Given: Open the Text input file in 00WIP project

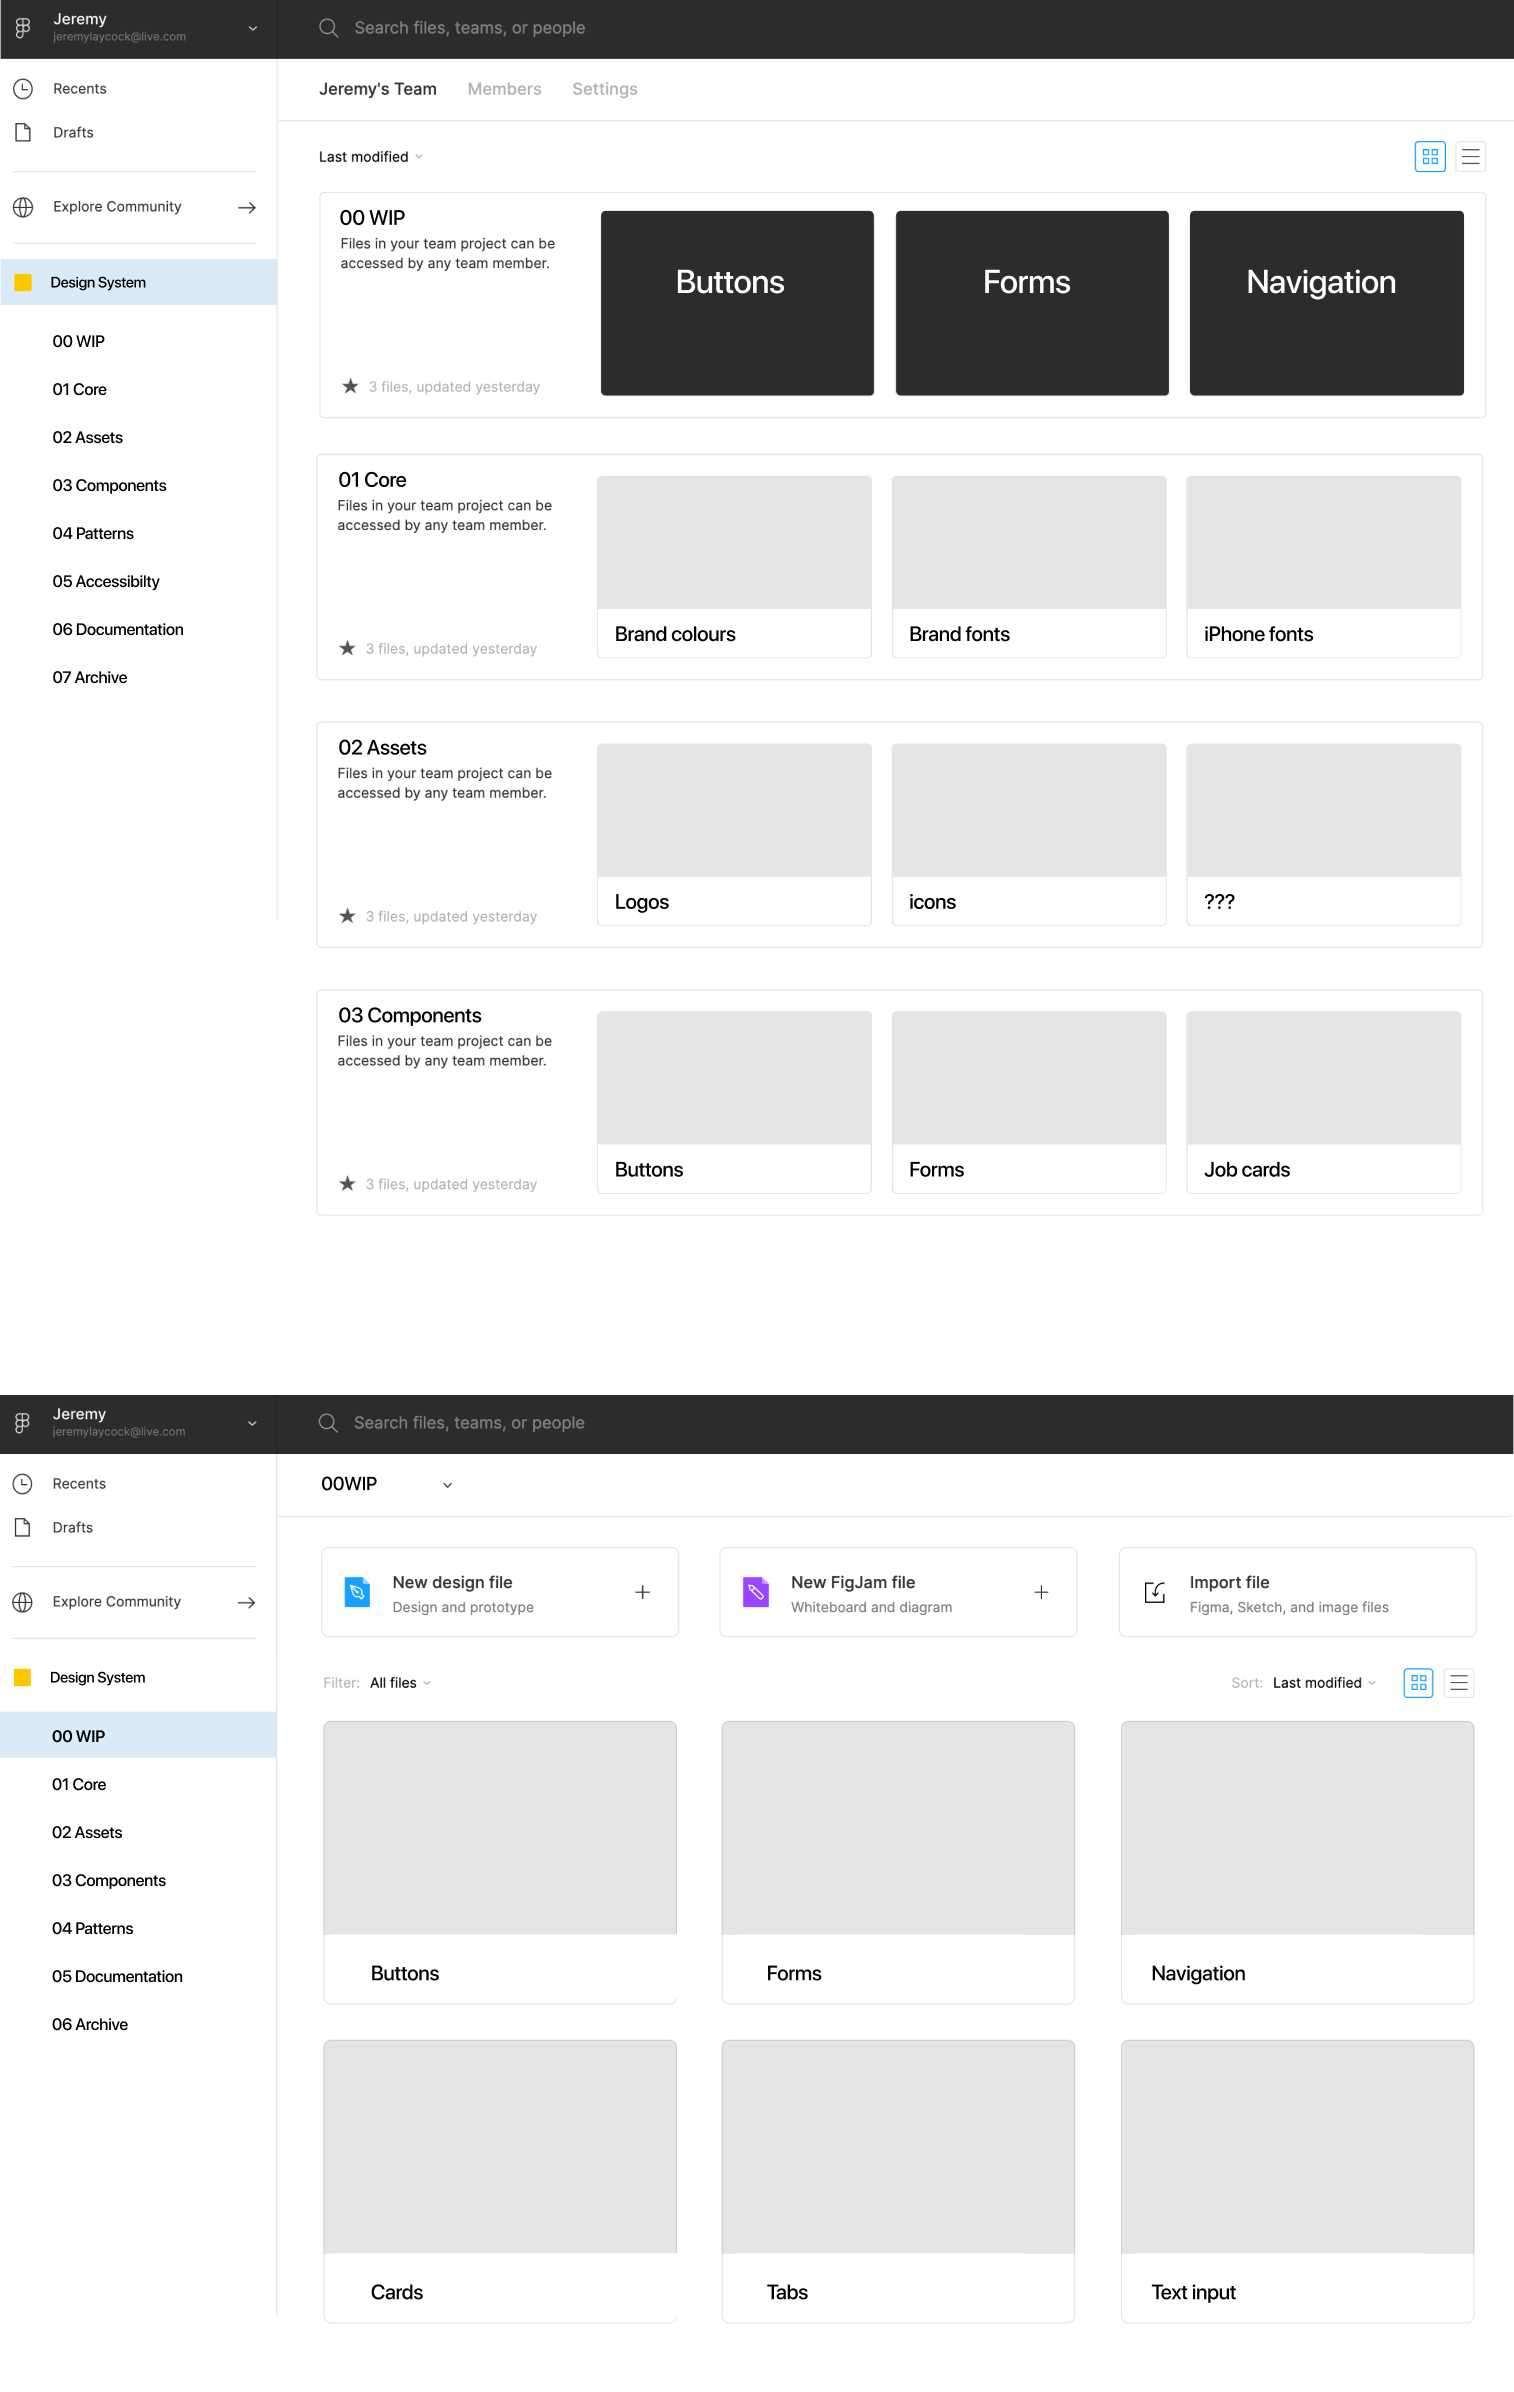Looking at the screenshot, I should [x=1297, y=2181].
